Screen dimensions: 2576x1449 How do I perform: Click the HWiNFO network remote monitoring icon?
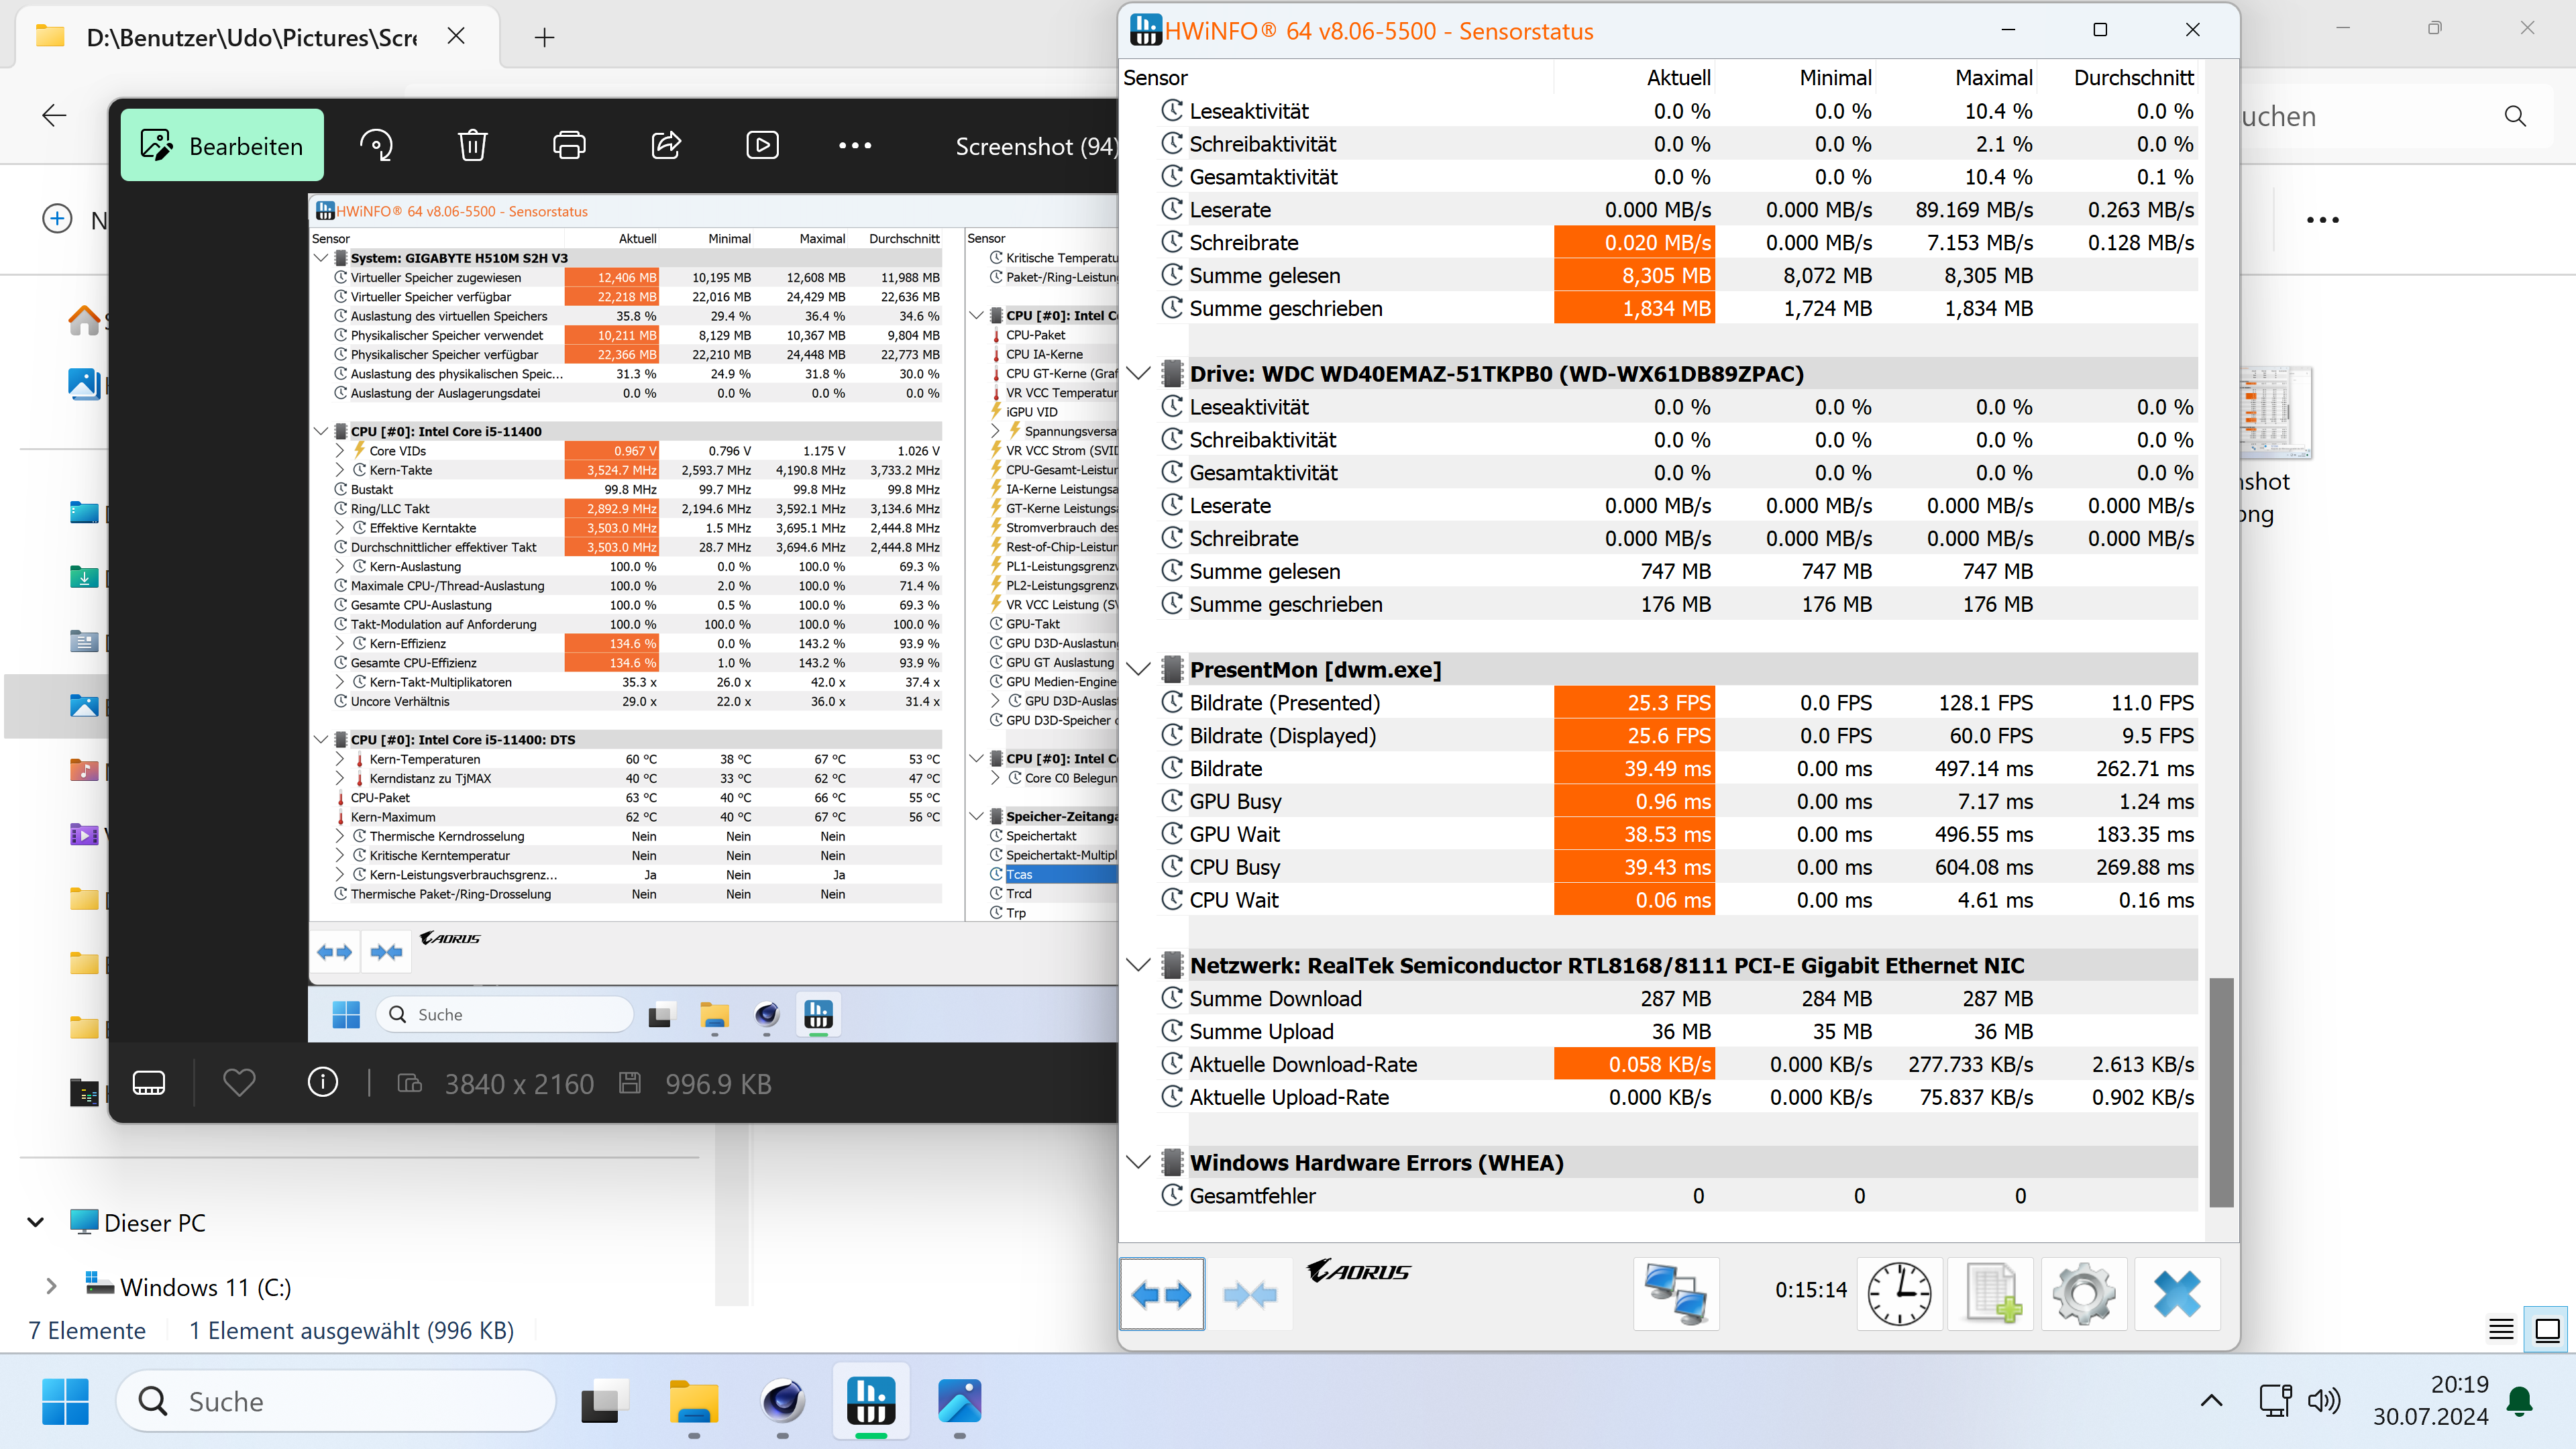1676,1294
